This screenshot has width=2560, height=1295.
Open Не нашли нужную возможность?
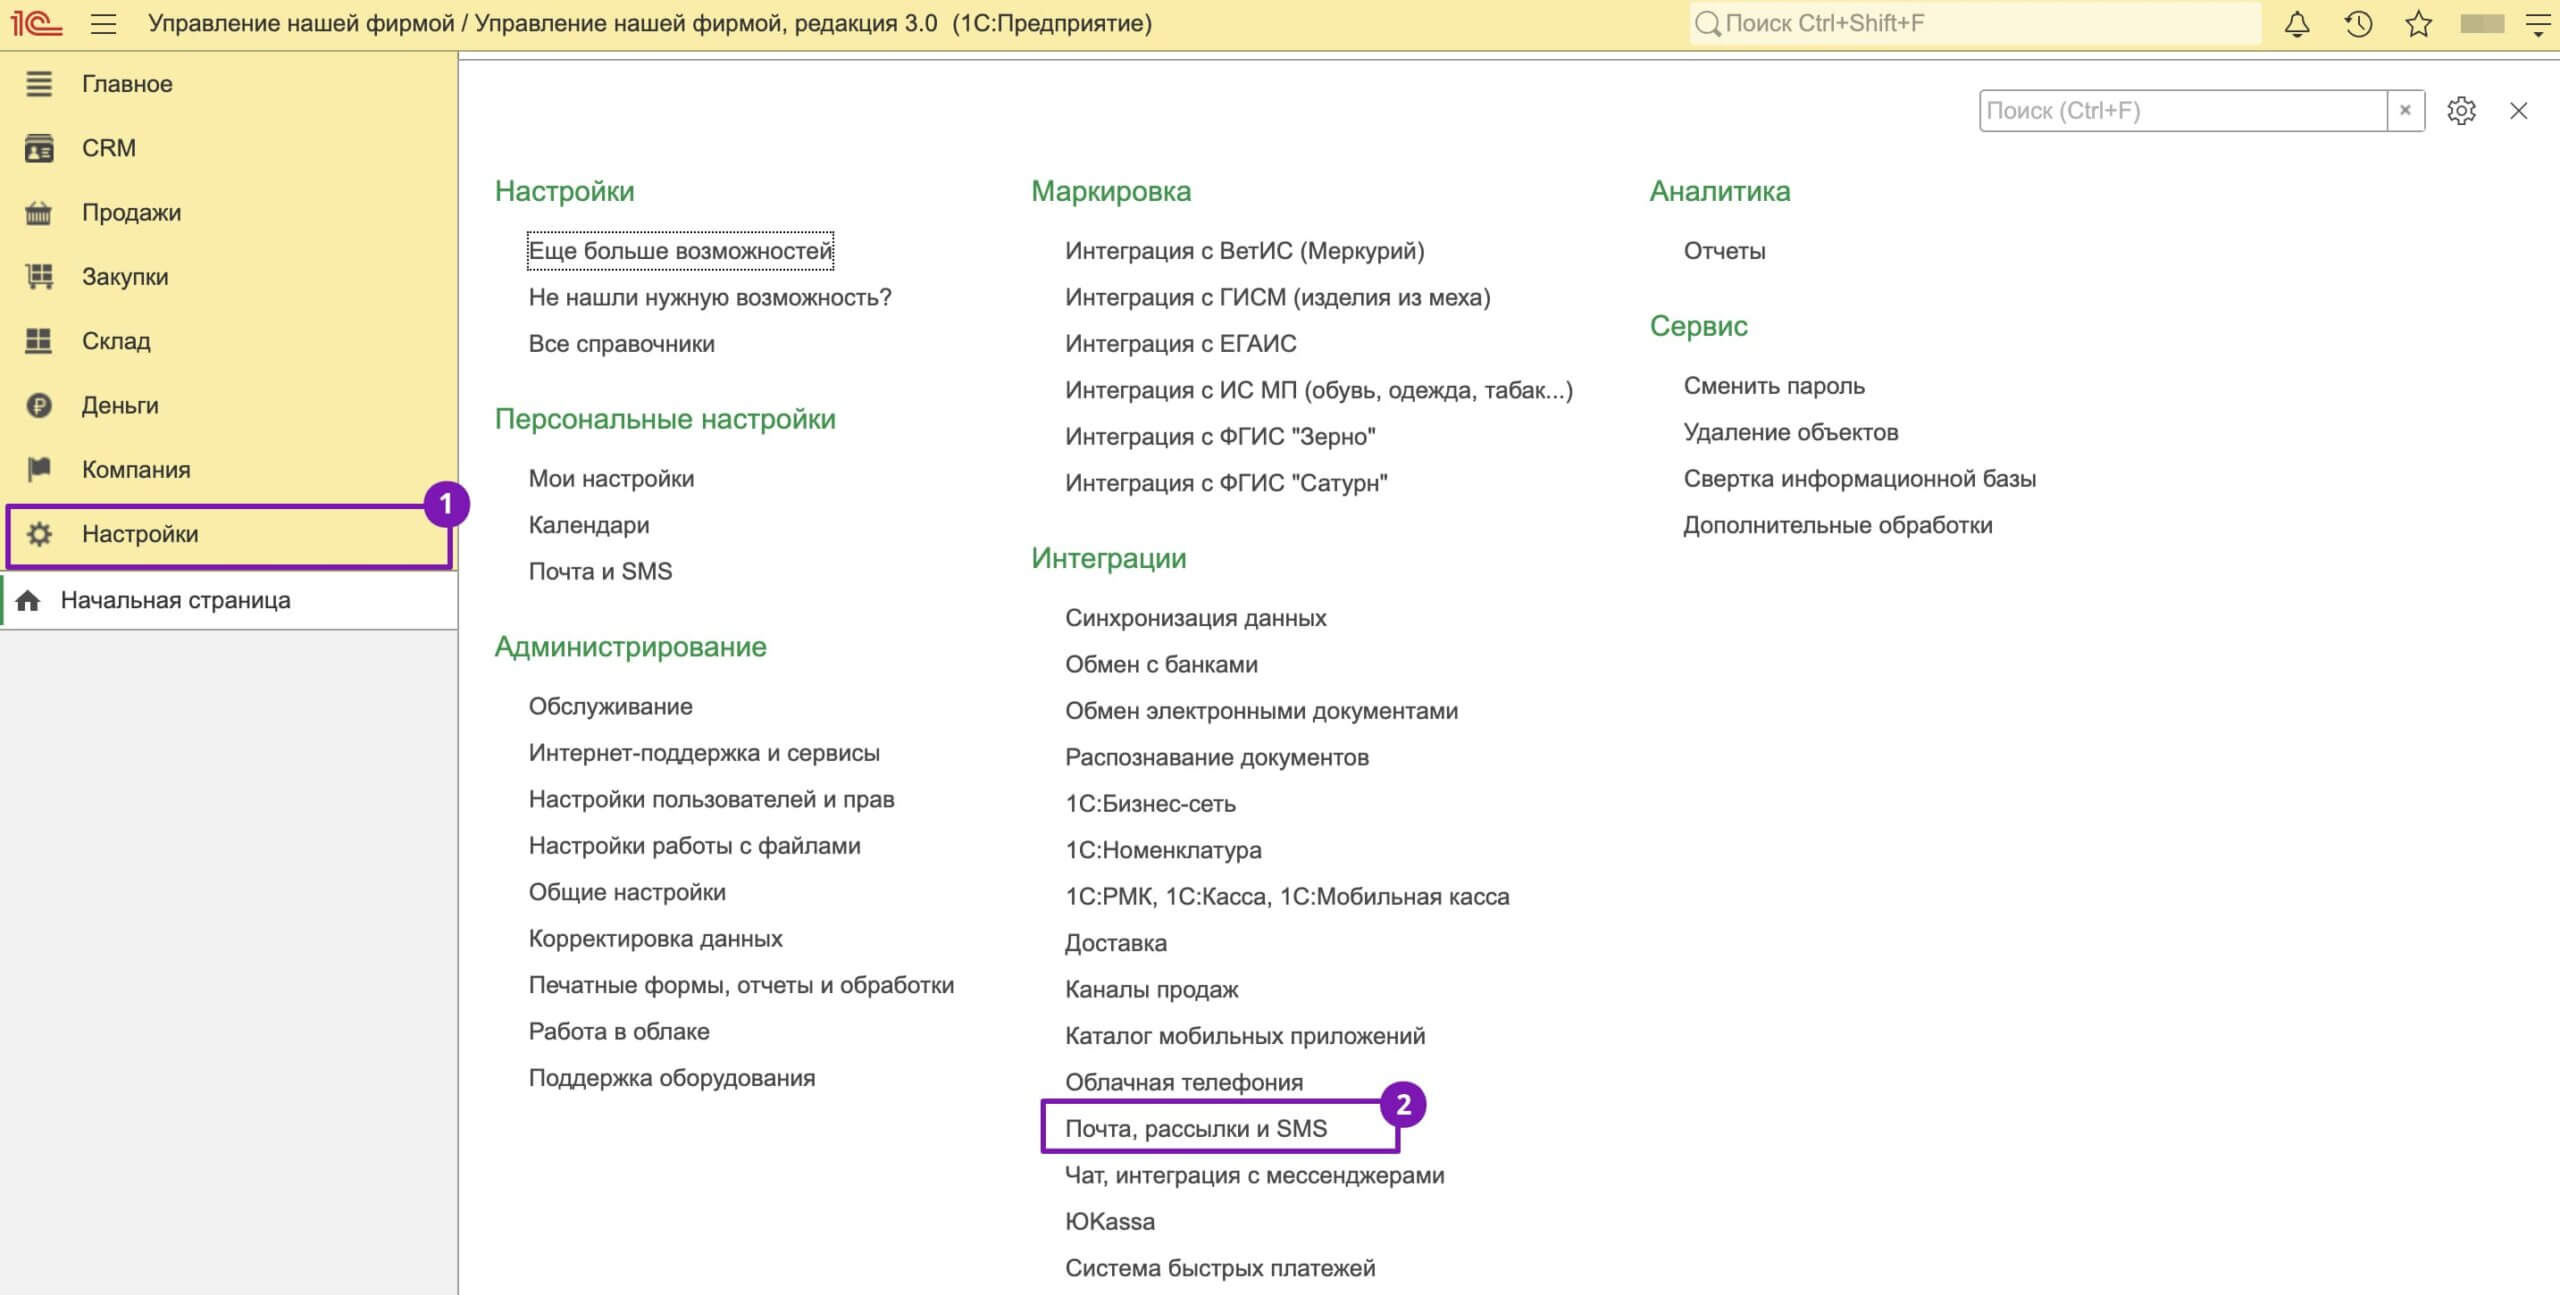tap(710, 297)
